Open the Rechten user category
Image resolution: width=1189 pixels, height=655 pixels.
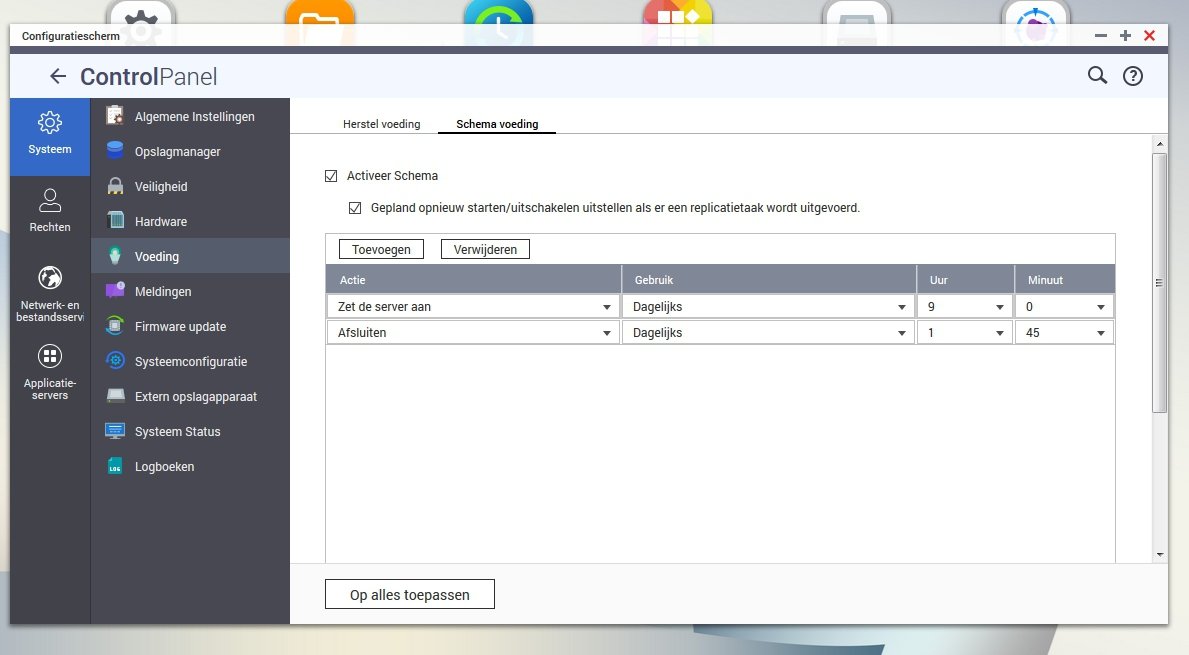point(50,210)
